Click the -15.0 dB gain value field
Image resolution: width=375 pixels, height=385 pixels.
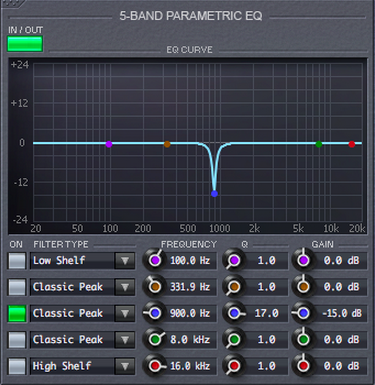[x=341, y=313]
